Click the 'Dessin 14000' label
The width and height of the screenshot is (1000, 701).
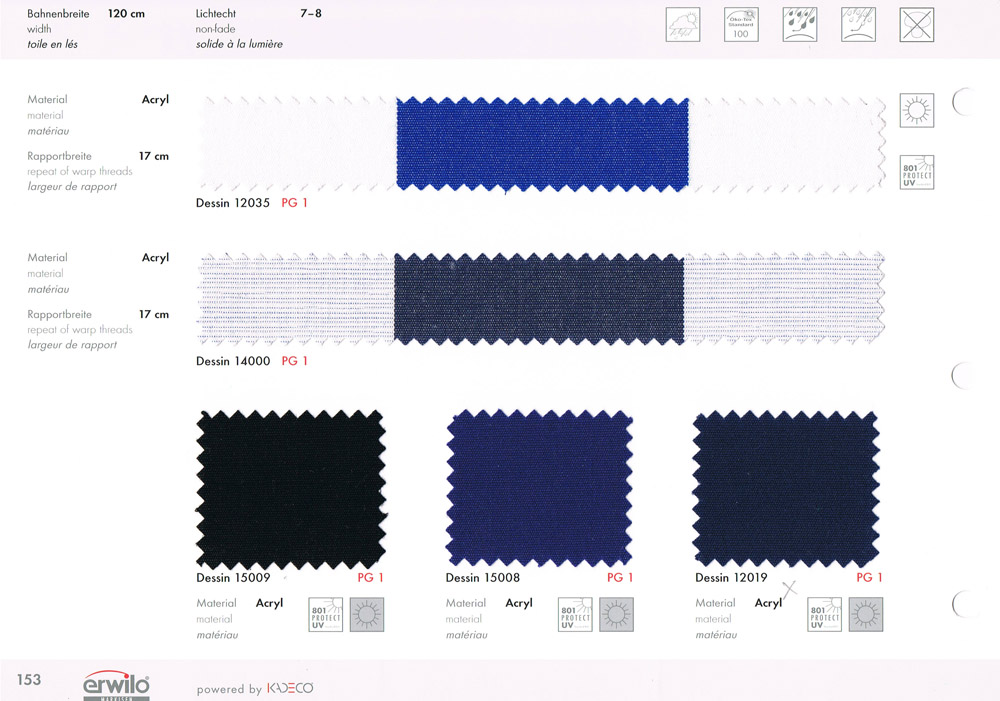[x=233, y=361]
